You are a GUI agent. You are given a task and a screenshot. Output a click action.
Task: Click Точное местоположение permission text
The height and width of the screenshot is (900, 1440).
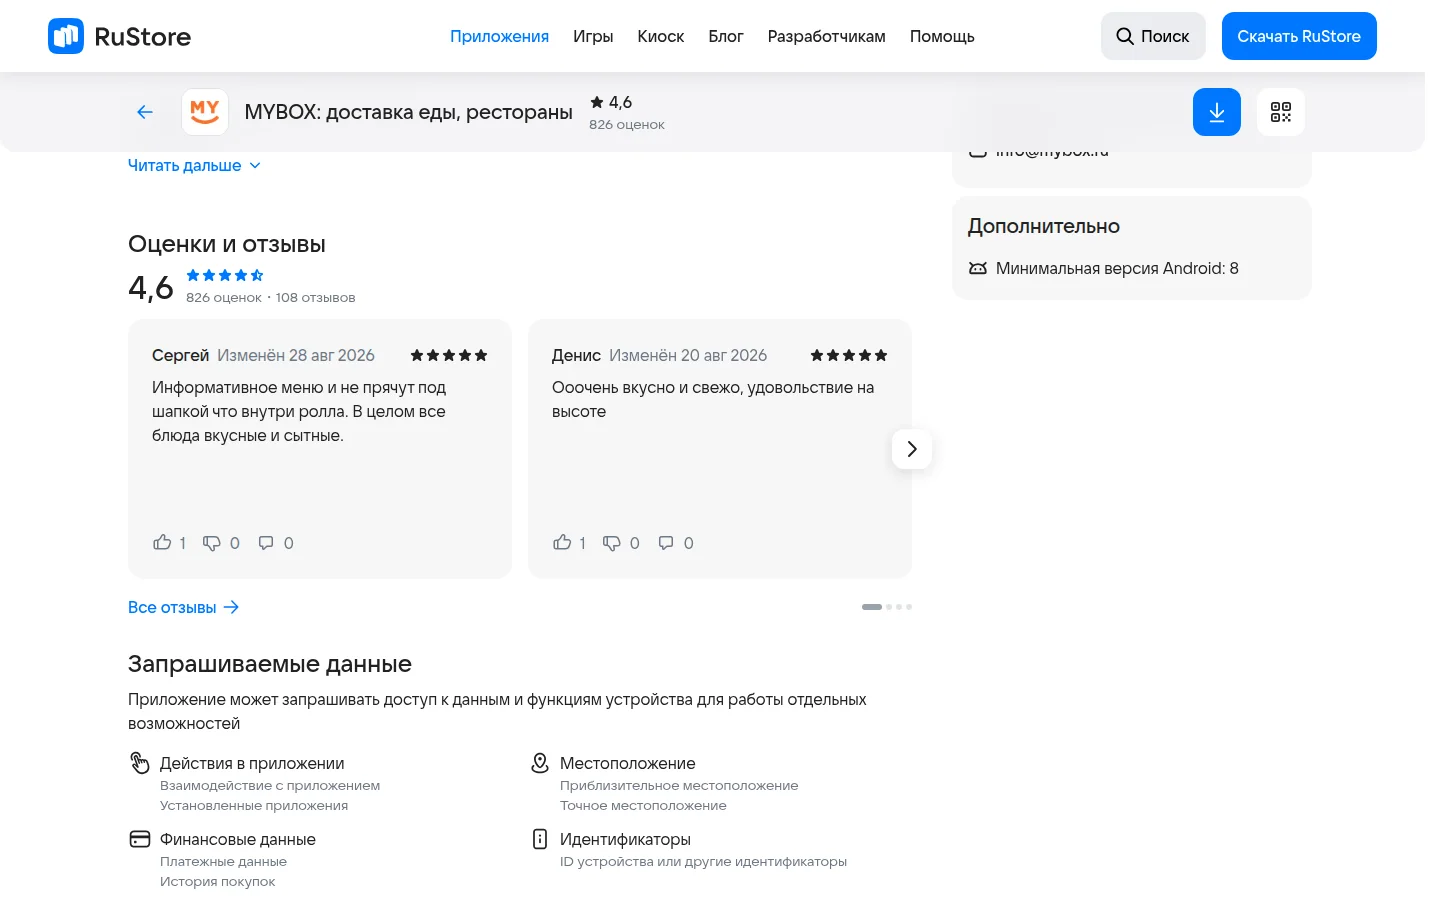(643, 805)
